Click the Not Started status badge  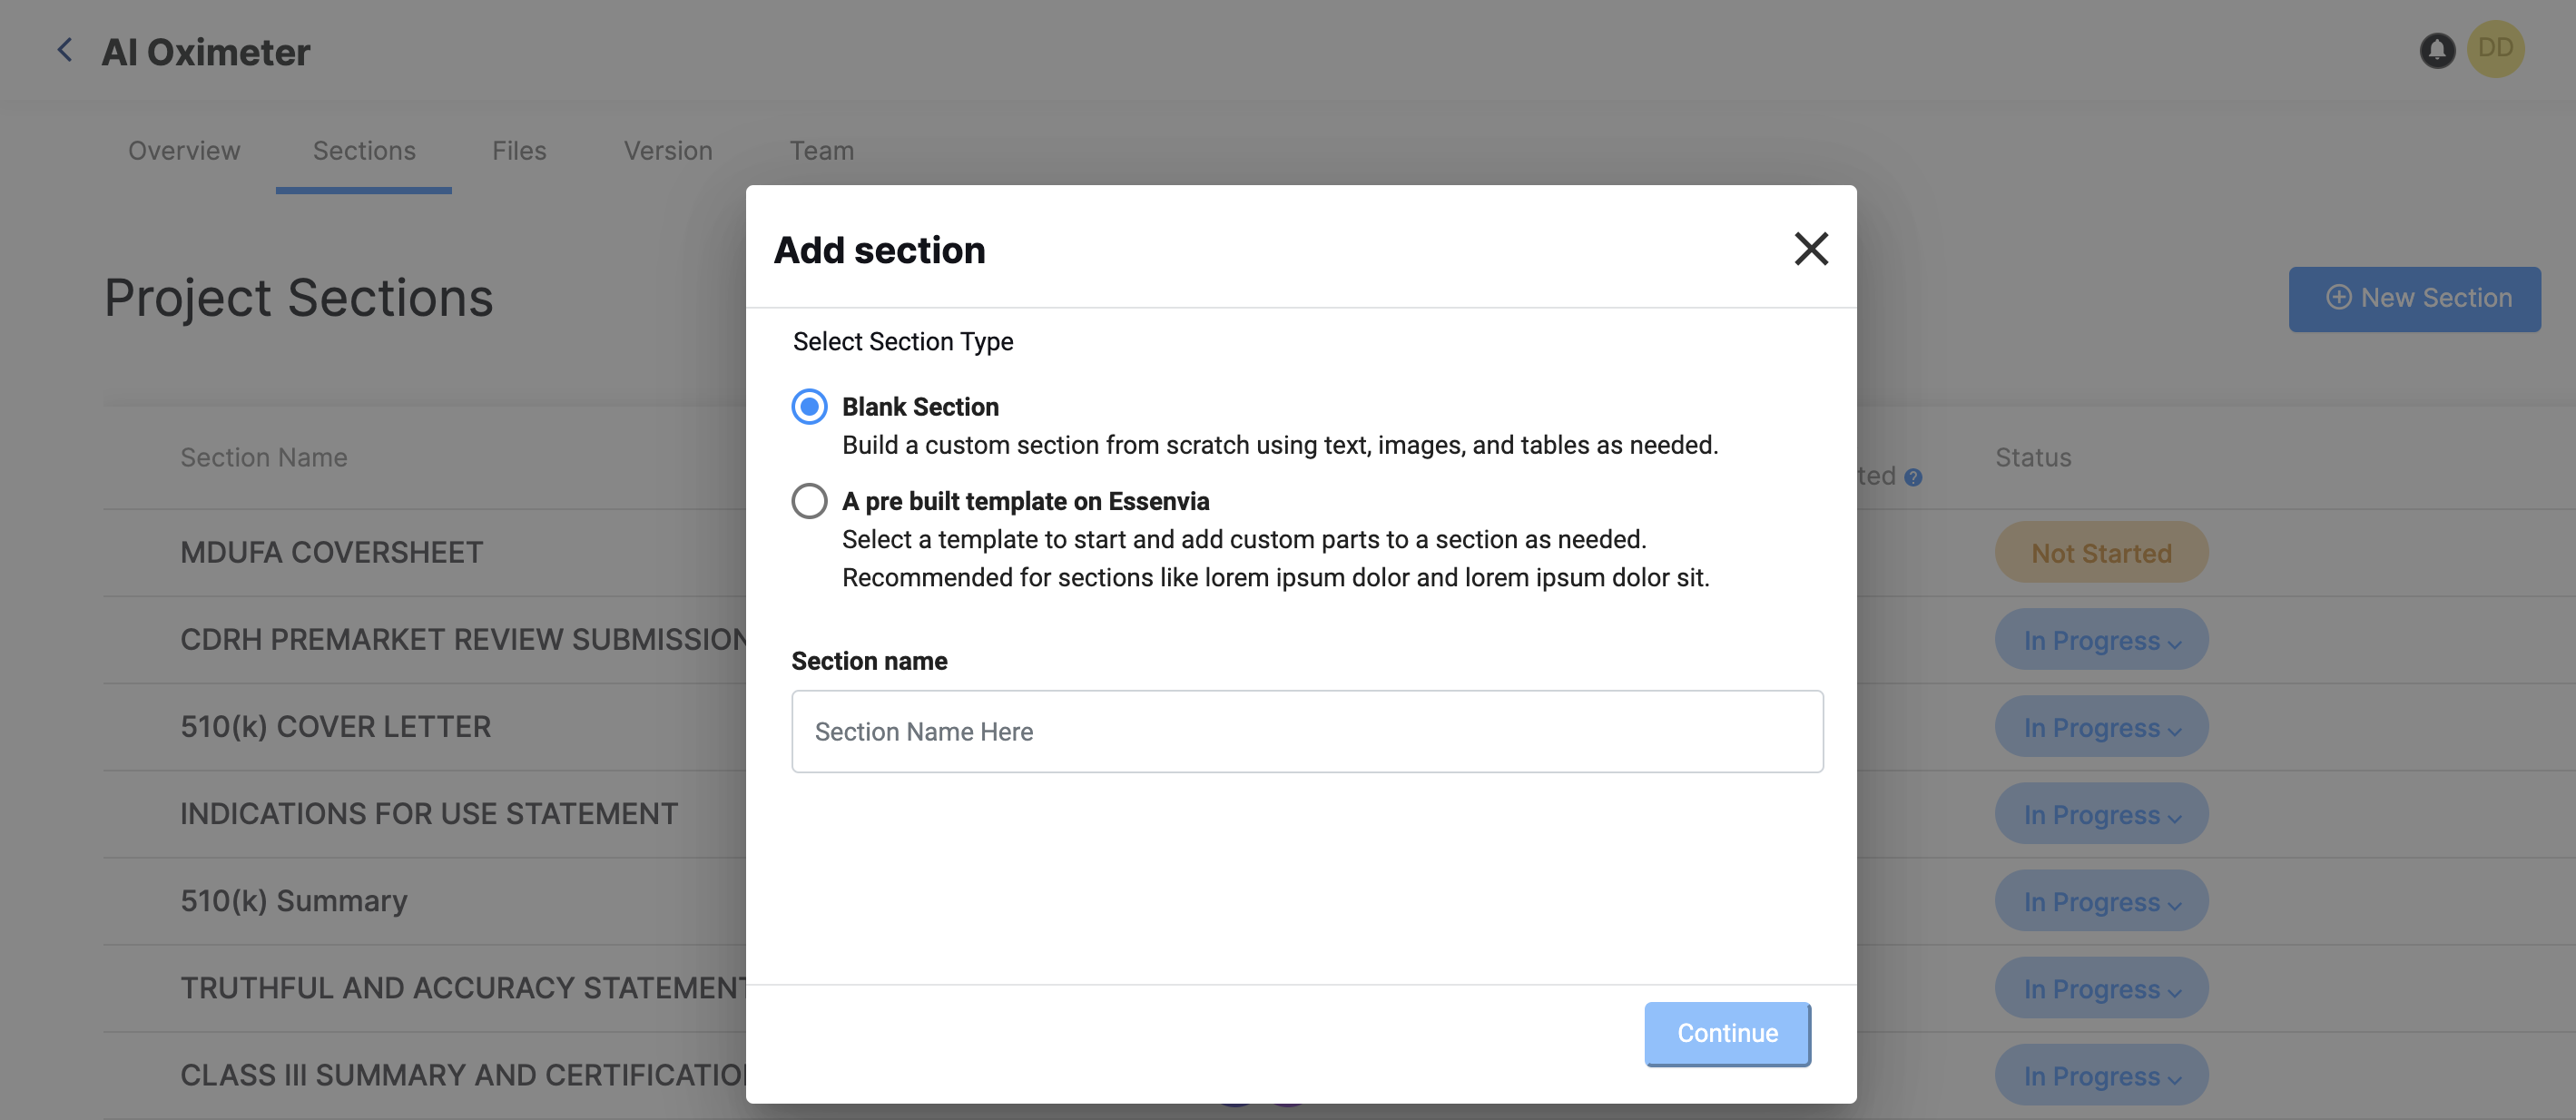tap(2101, 553)
